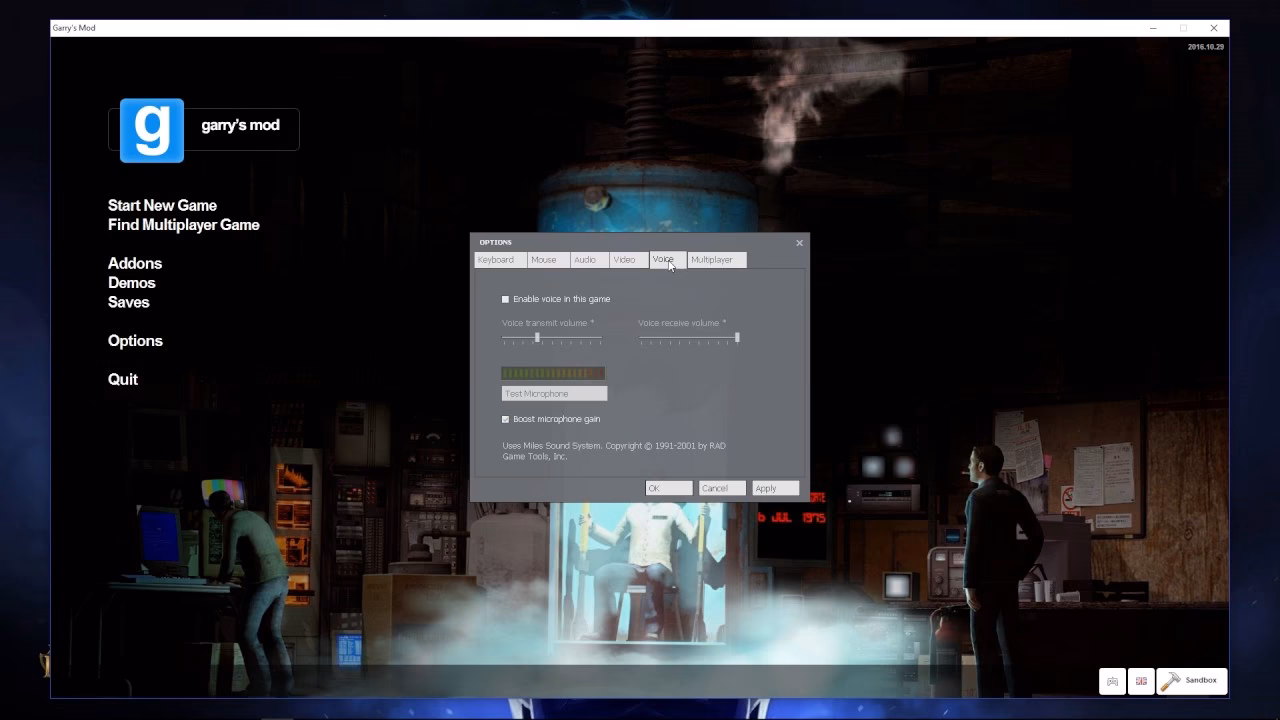This screenshot has height=720, width=1280.
Task: Click the 'Voice transmit volume' label
Action: click(x=548, y=323)
